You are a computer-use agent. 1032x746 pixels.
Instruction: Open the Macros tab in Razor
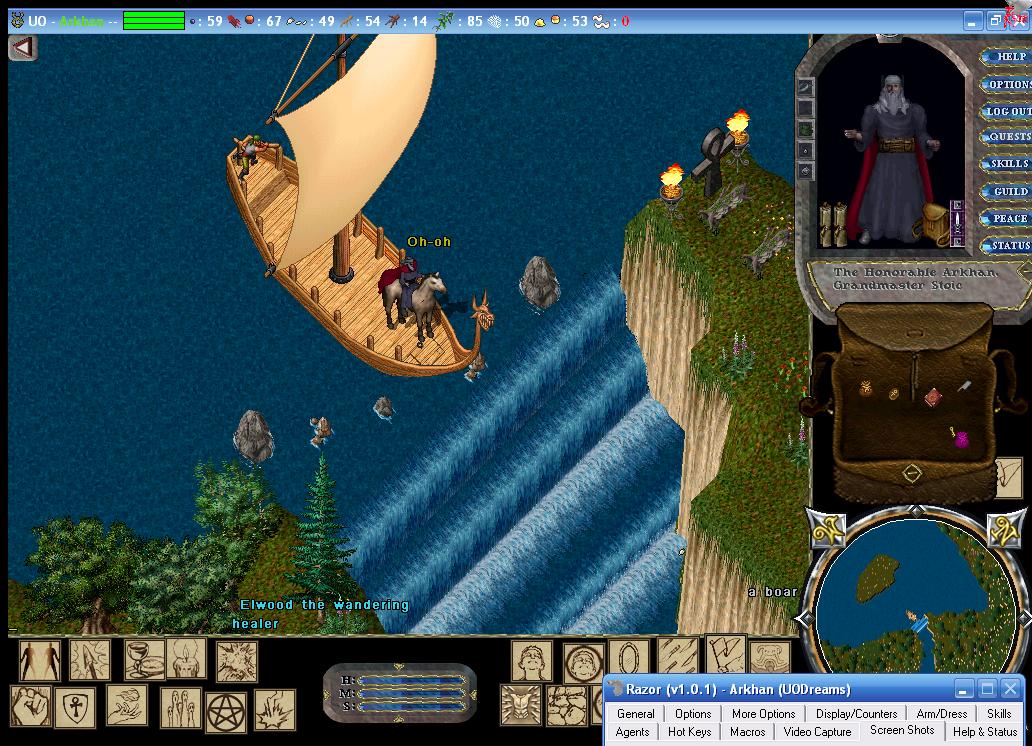tap(747, 732)
